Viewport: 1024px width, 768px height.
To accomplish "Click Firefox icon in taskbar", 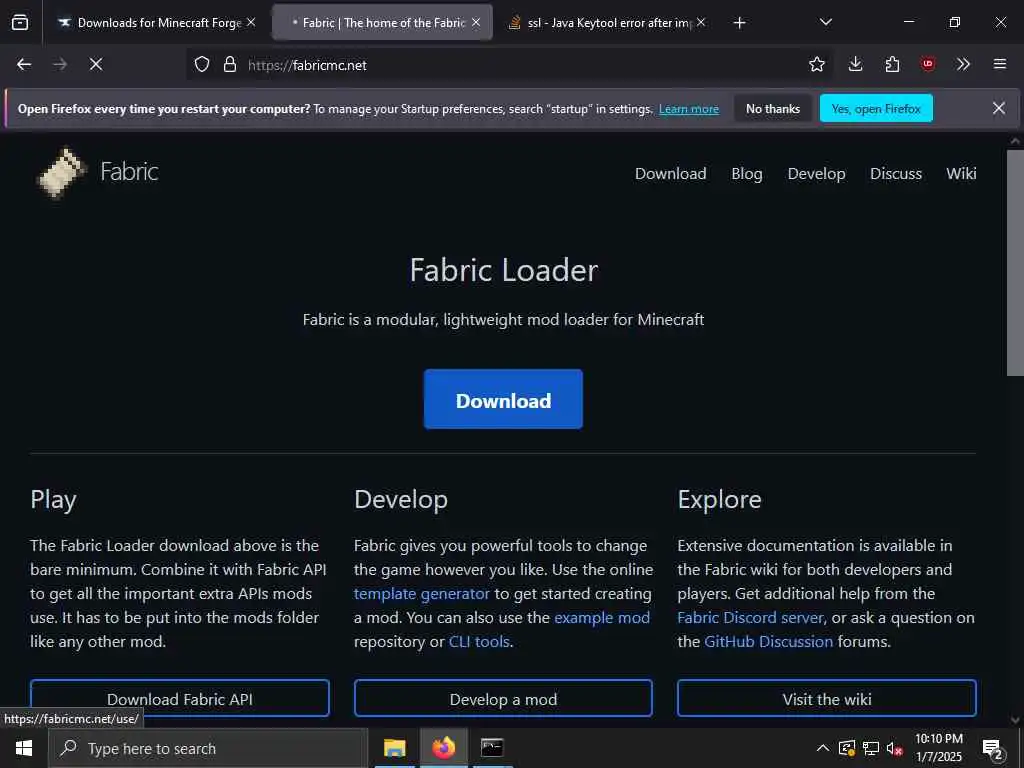I will (443, 748).
